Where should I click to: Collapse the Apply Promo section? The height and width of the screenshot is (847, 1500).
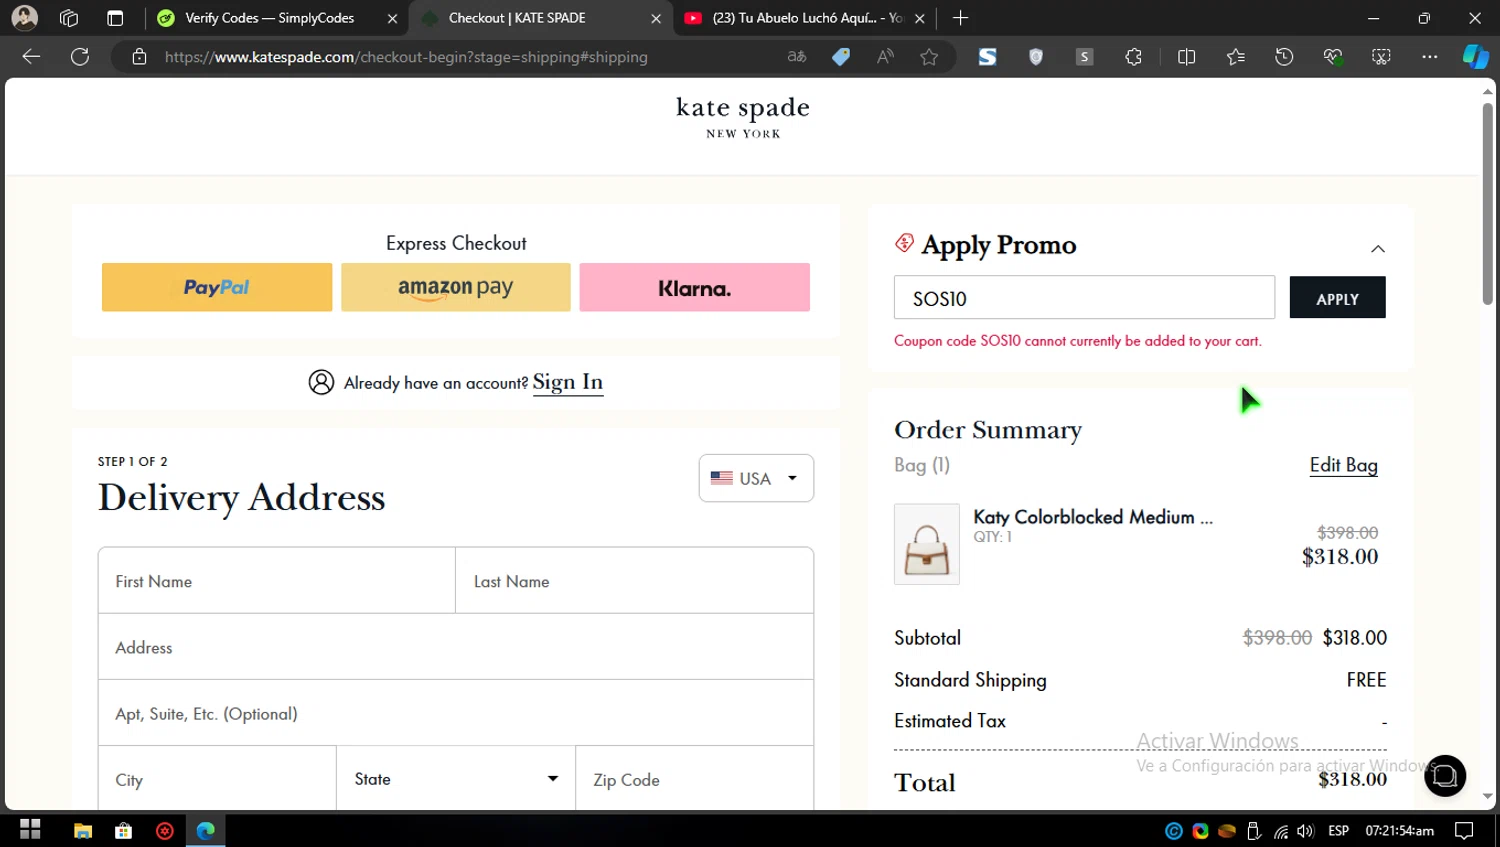1377,248
